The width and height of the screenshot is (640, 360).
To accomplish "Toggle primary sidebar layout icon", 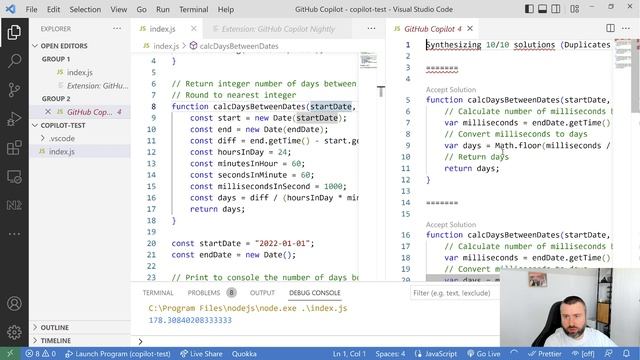I will click(x=529, y=9).
